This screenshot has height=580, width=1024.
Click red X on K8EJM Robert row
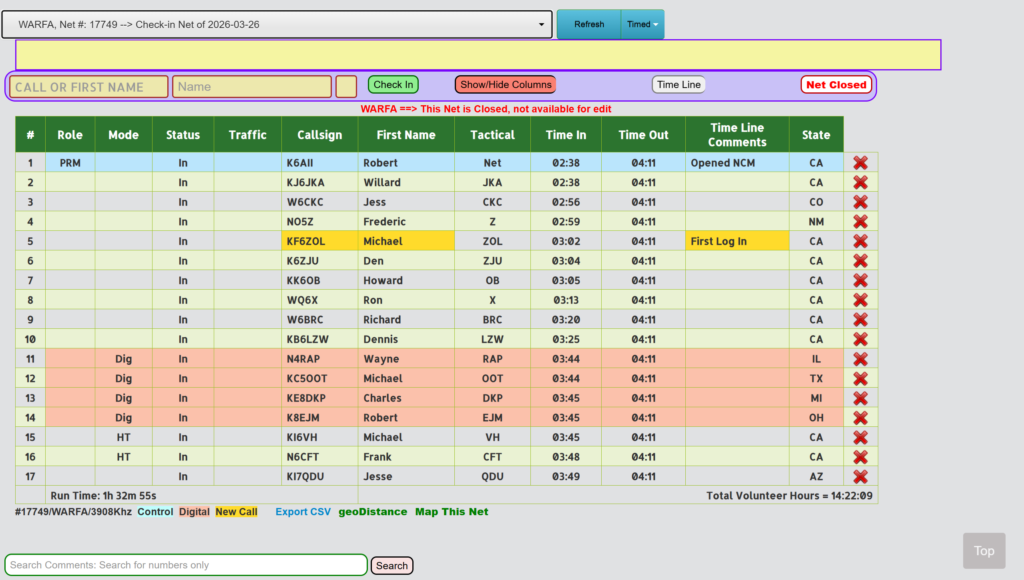click(860, 418)
